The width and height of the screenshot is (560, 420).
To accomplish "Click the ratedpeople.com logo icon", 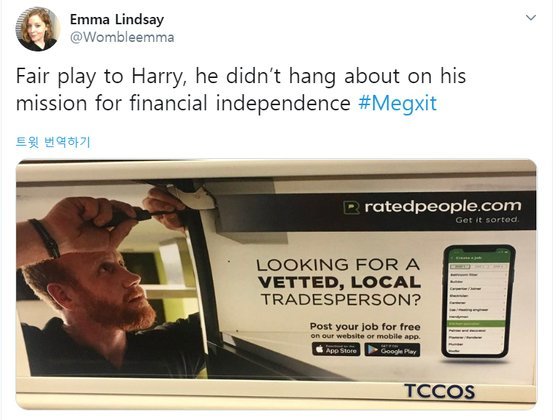I will [351, 208].
